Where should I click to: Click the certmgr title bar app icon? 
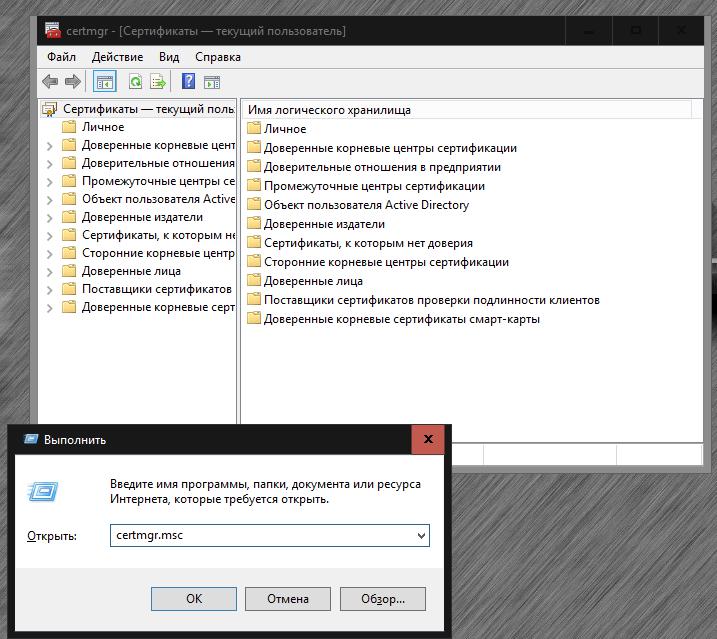point(53,30)
